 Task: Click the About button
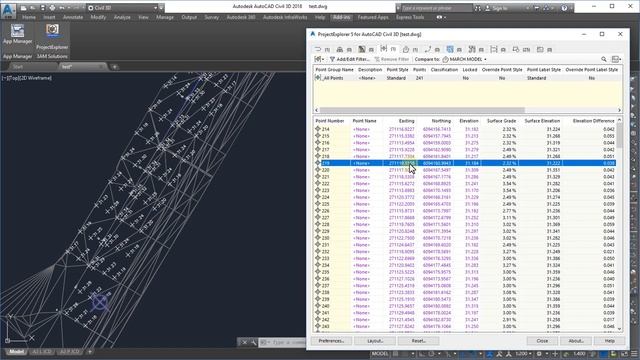(576, 341)
